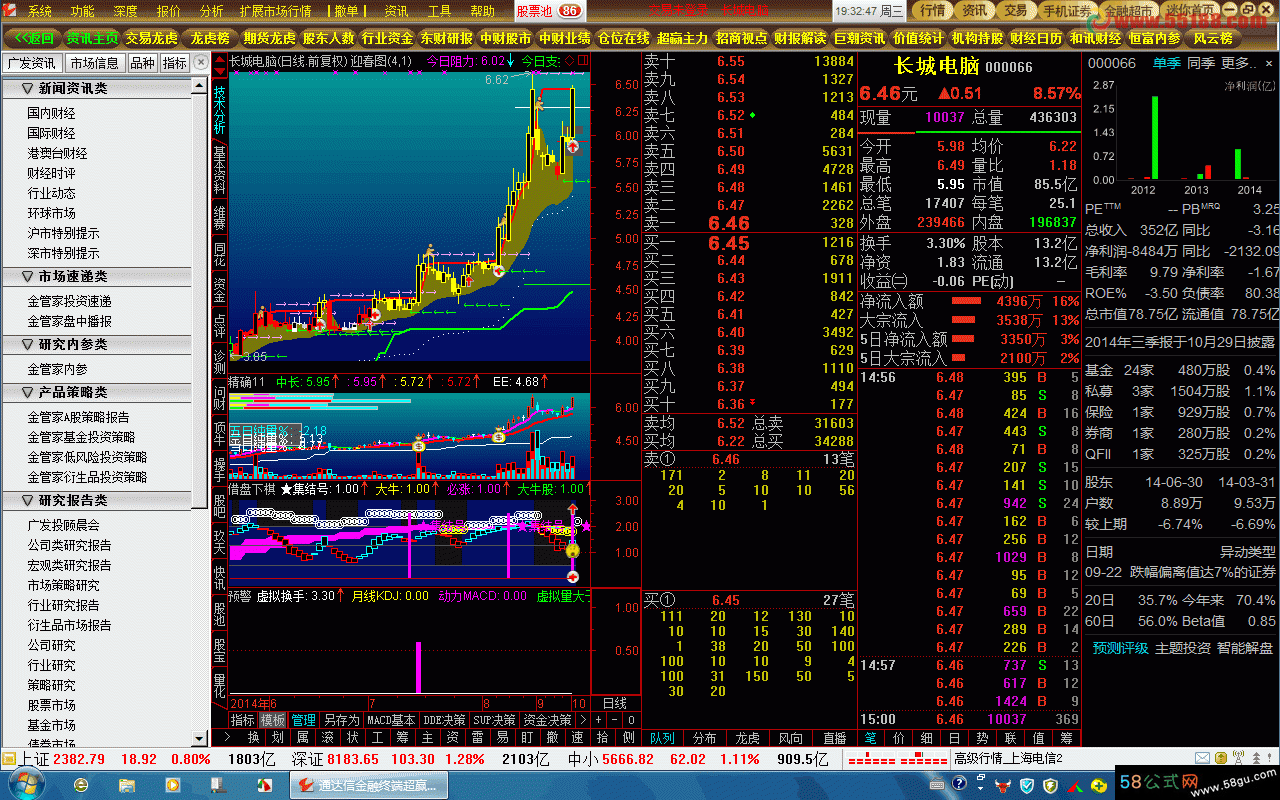Click the 撤单 button in the menu bar
Image resolution: width=1280 pixels, height=800 pixels.
coord(346,11)
